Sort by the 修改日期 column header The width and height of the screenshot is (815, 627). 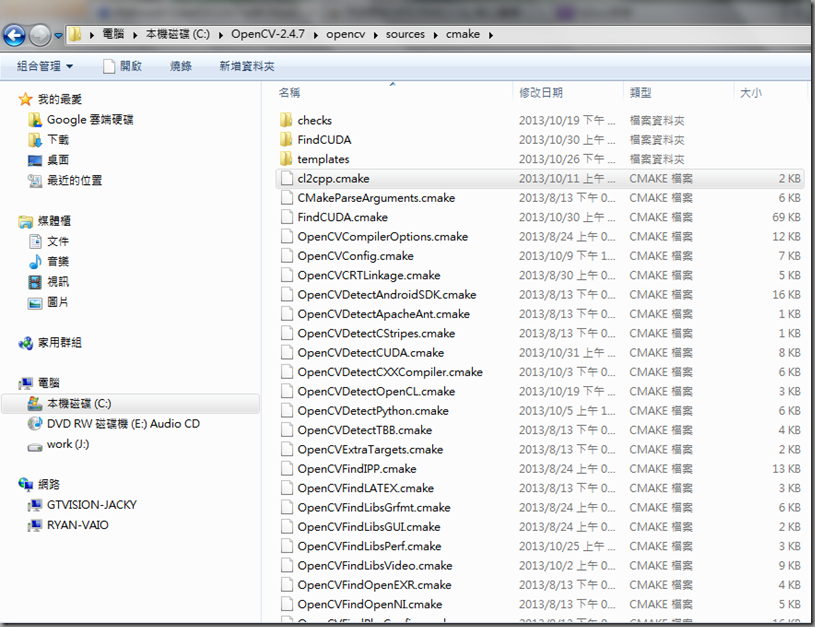541,93
